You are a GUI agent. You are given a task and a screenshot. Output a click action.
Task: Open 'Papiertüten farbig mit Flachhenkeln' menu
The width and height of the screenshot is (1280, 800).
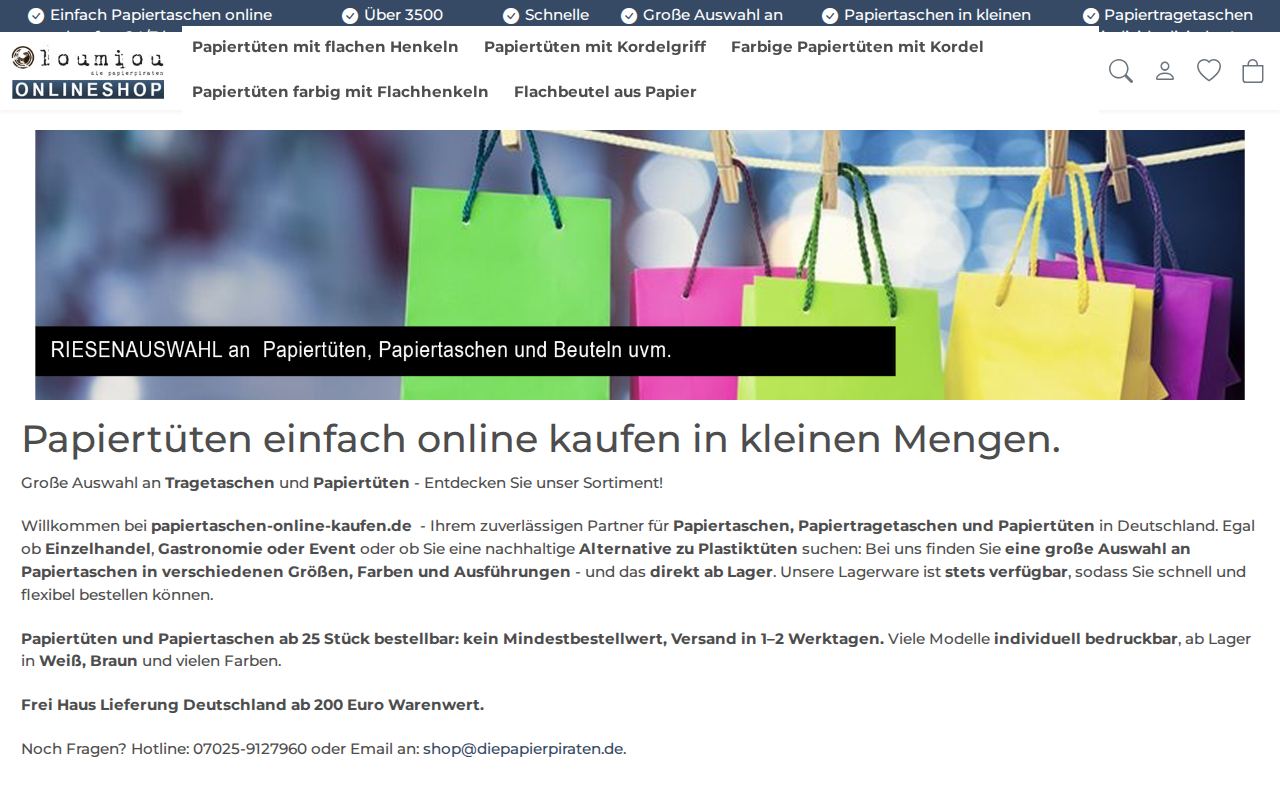point(340,92)
